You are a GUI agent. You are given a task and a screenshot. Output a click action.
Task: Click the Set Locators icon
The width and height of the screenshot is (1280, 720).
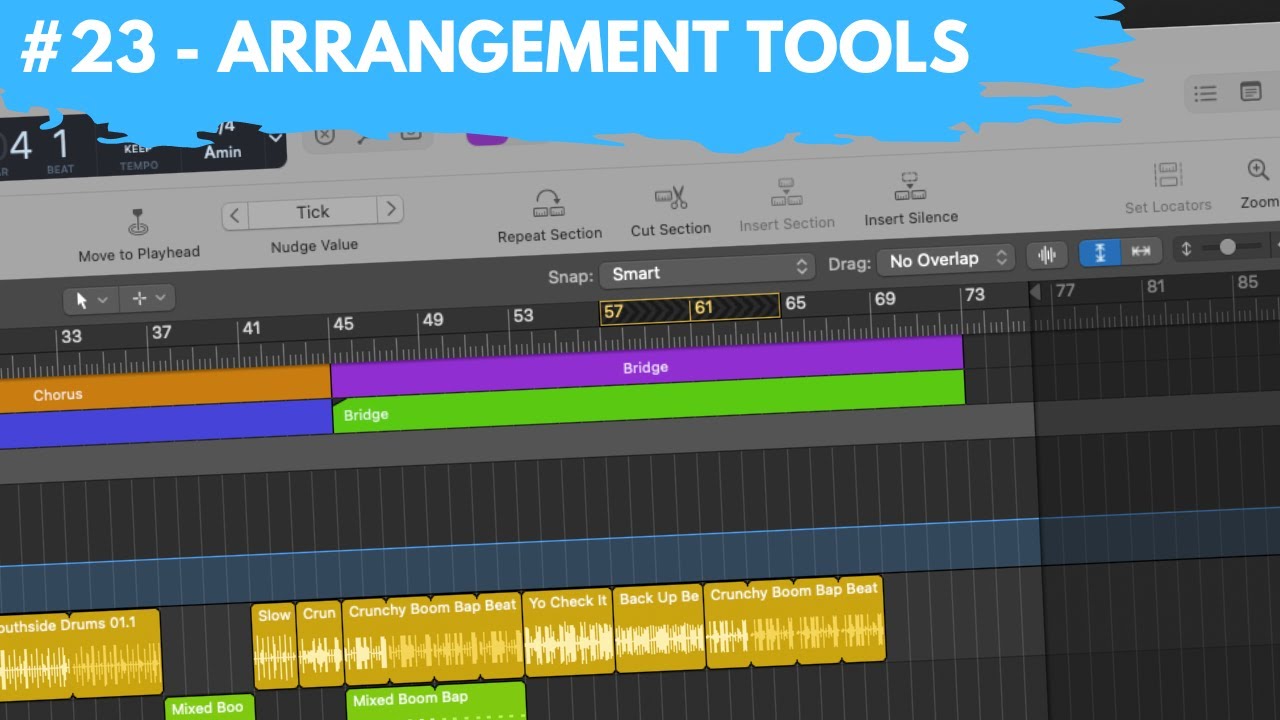[x=1167, y=176]
